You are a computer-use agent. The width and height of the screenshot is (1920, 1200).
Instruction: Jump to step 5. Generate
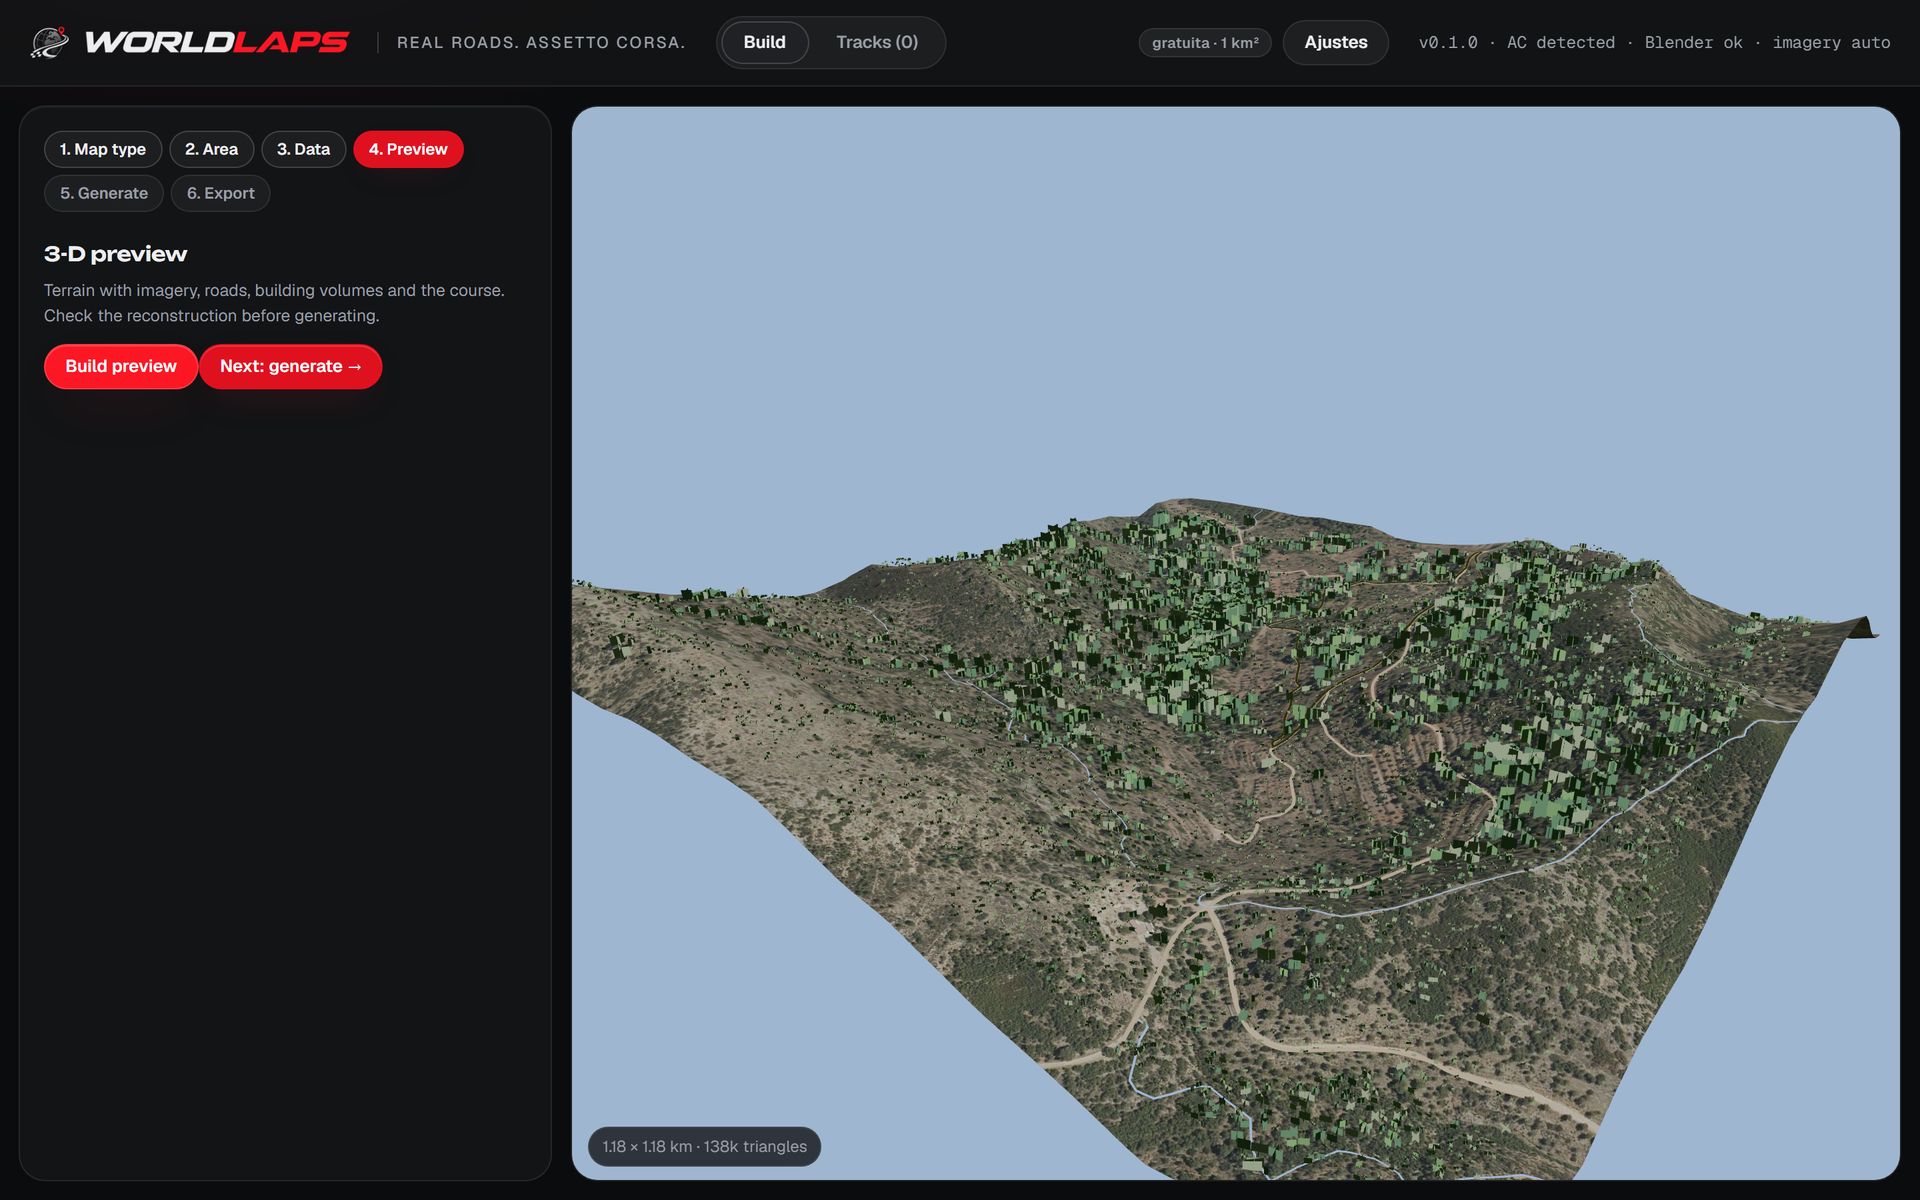pos(104,193)
